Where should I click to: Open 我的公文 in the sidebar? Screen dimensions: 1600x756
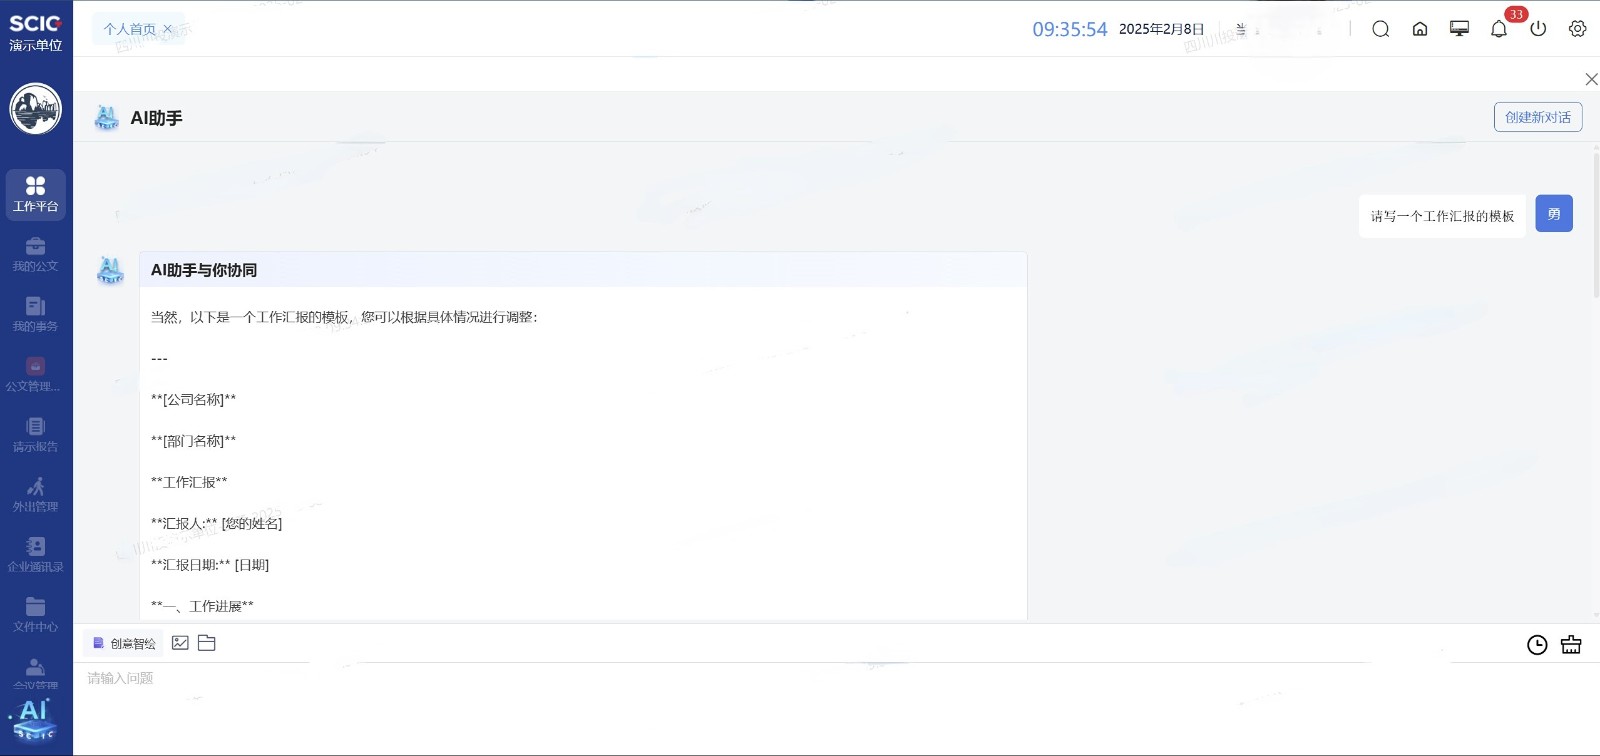coord(35,254)
